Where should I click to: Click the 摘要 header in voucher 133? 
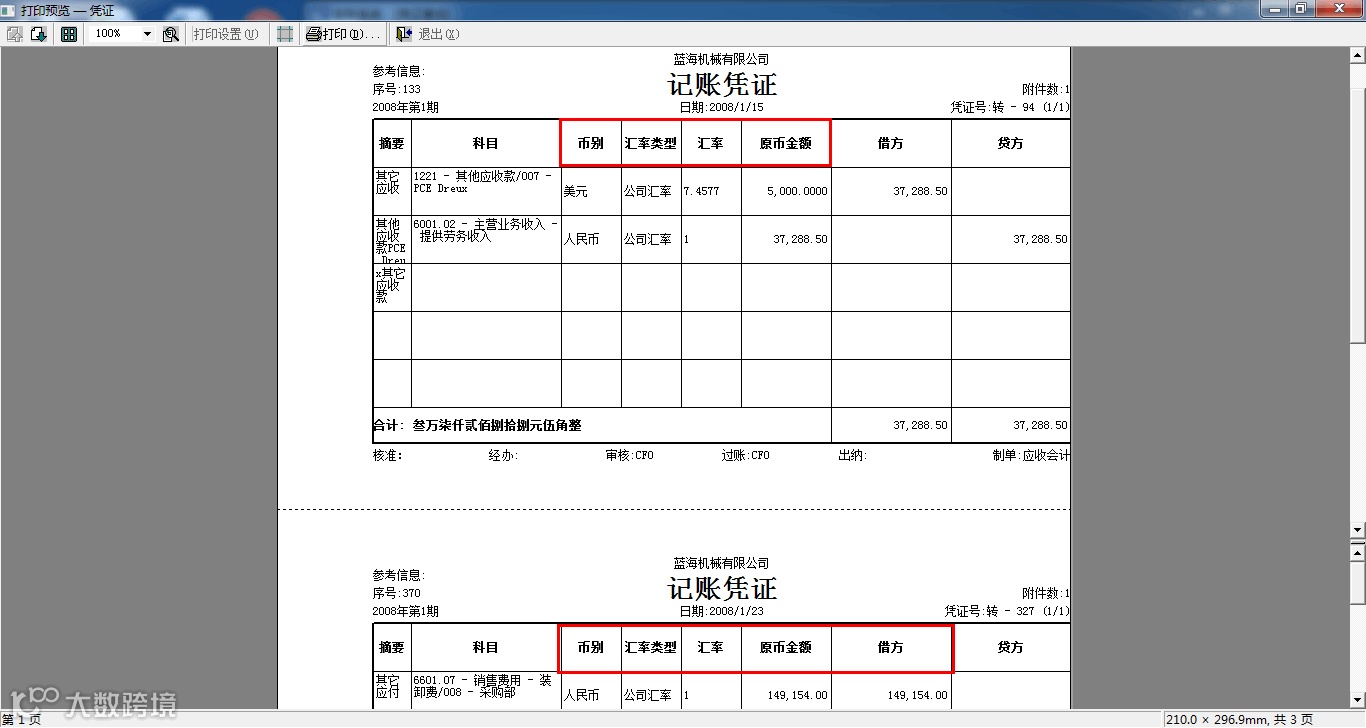[x=392, y=143]
